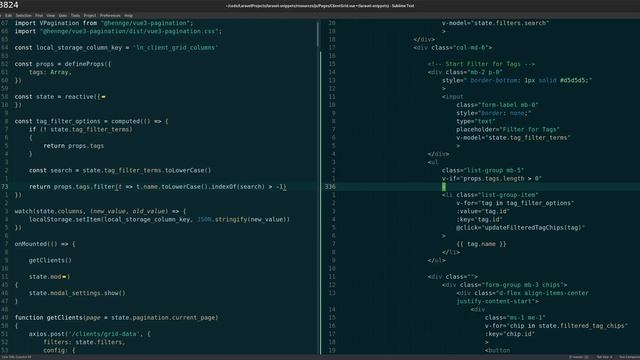Viewport: 640px width, 360px height.
Task: Click 'class="ms-1 me-1"' line
Action: pyautogui.click(x=515, y=317)
